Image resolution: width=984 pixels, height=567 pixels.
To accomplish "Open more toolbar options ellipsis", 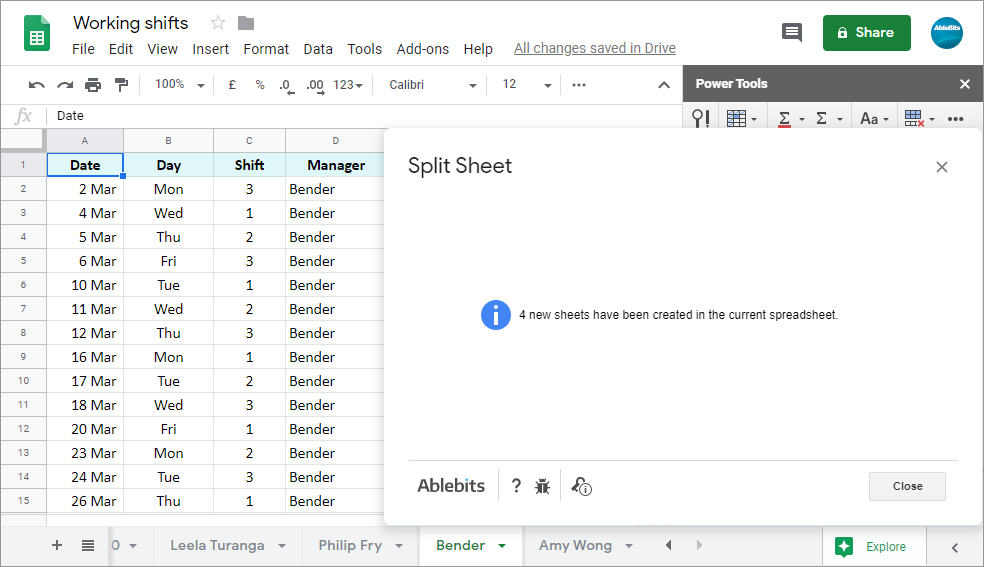I will coord(579,85).
